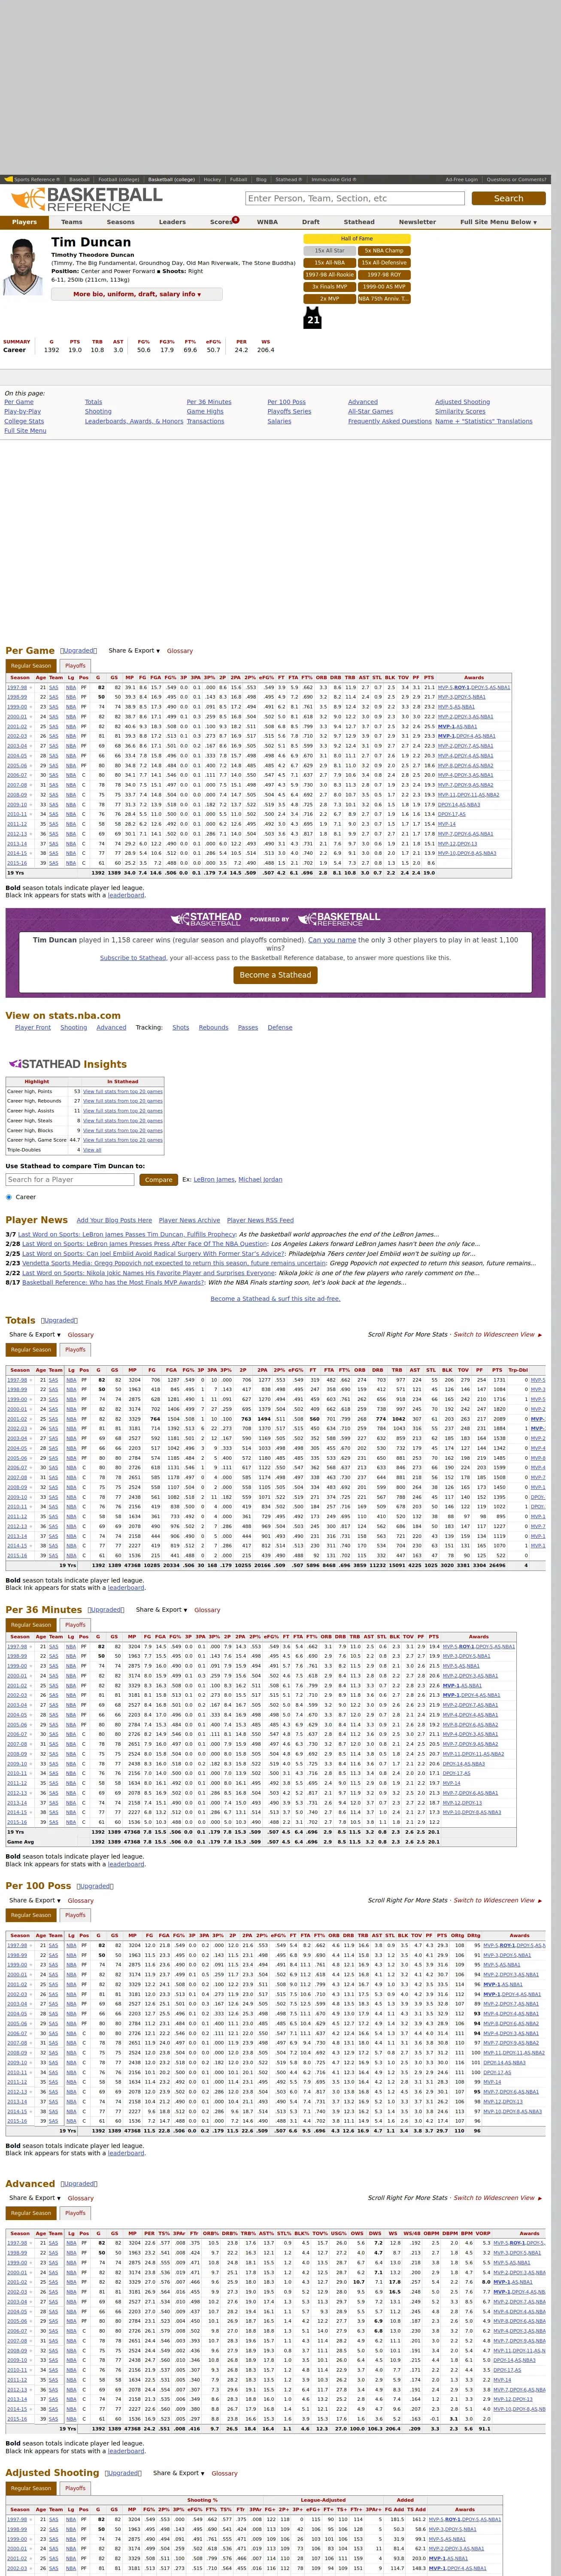The image size is (561, 2576).
Task: Open the Per Game Glossary link
Action: tap(180, 651)
